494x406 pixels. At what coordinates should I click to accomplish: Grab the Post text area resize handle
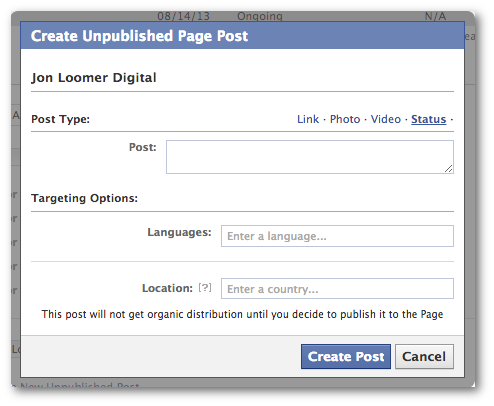(449, 169)
